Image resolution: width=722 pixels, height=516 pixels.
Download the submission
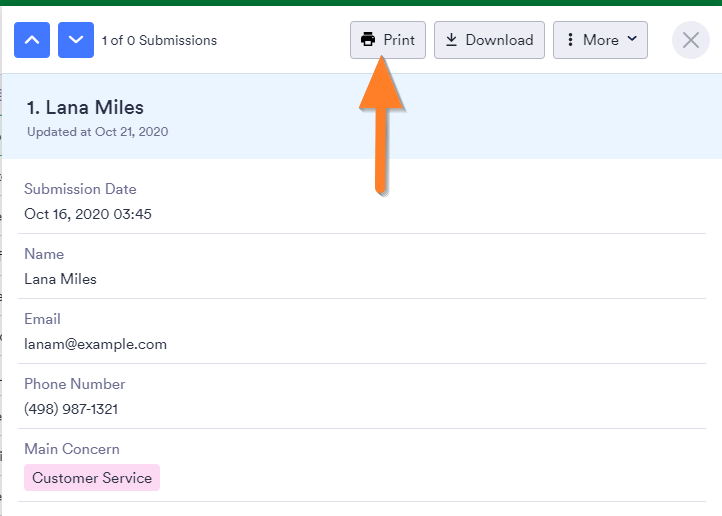[x=489, y=40]
